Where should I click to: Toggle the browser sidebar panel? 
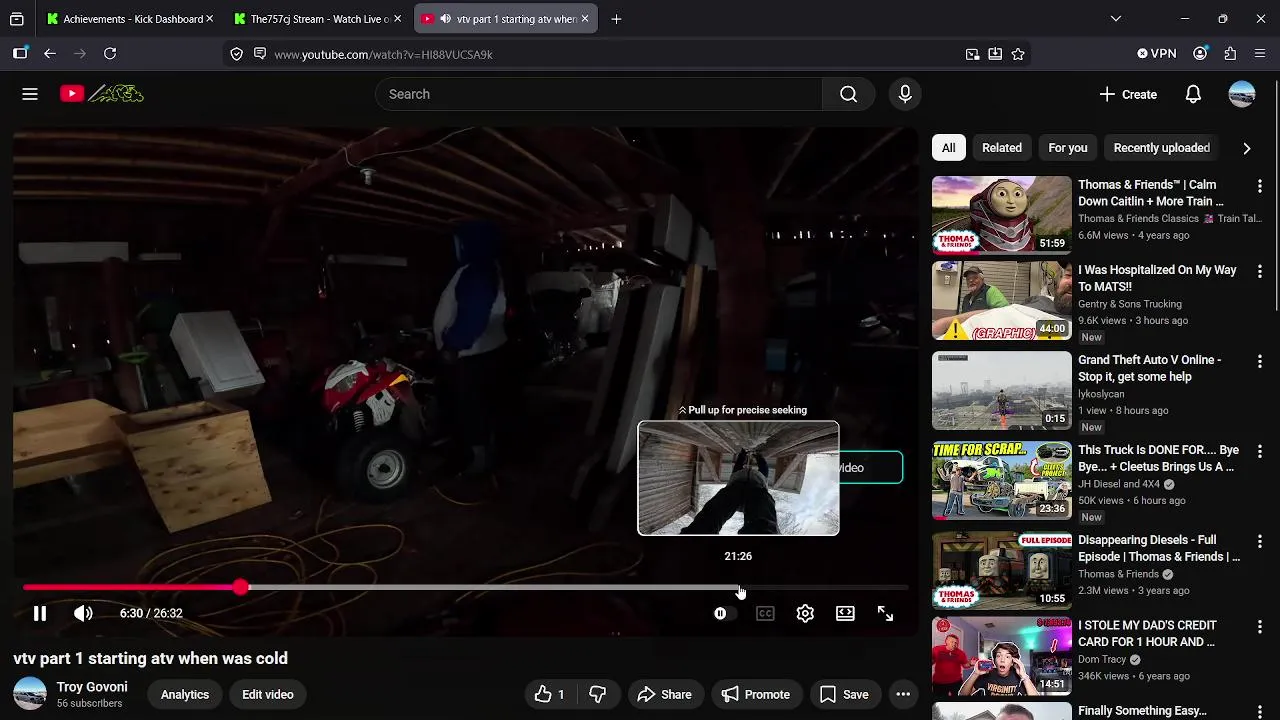pyautogui.click(x=20, y=54)
